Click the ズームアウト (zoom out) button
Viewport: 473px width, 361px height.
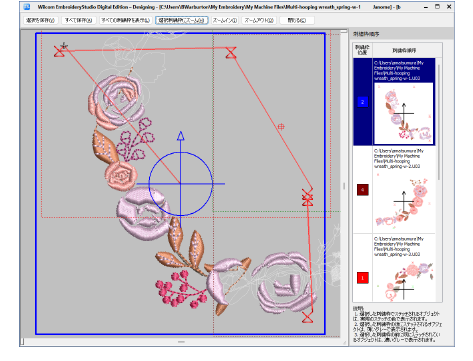click(x=259, y=20)
